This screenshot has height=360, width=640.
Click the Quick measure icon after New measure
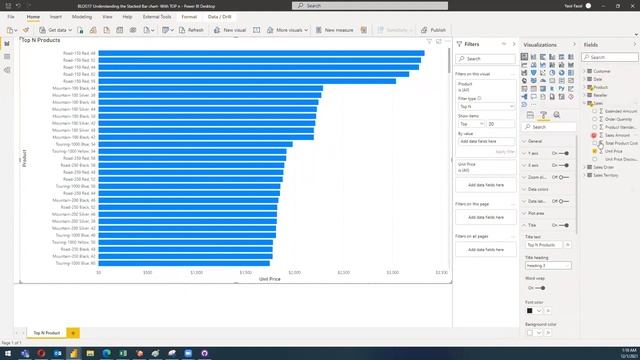(364, 30)
